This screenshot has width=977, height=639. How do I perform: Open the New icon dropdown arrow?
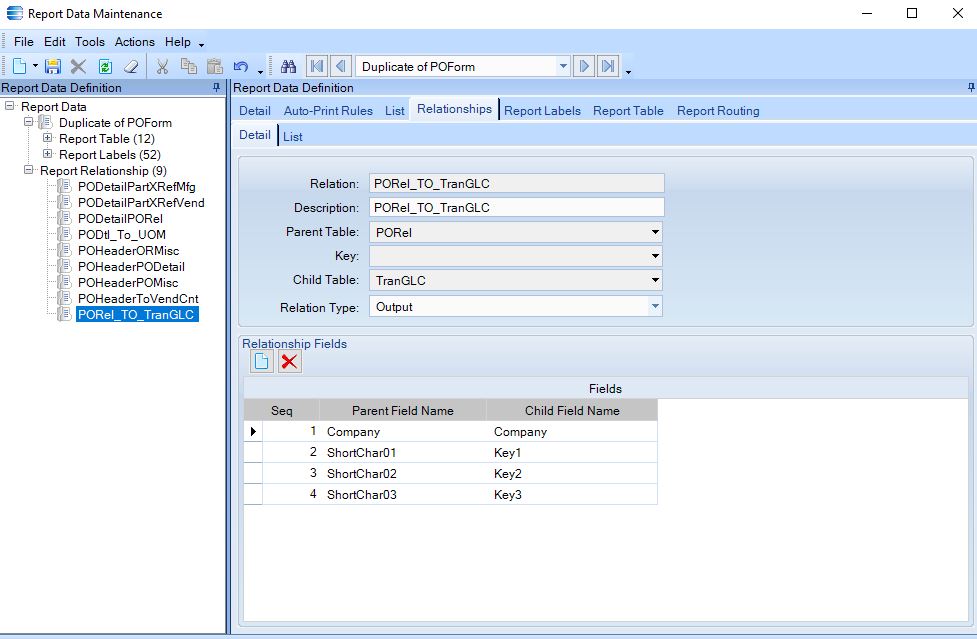(x=35, y=66)
